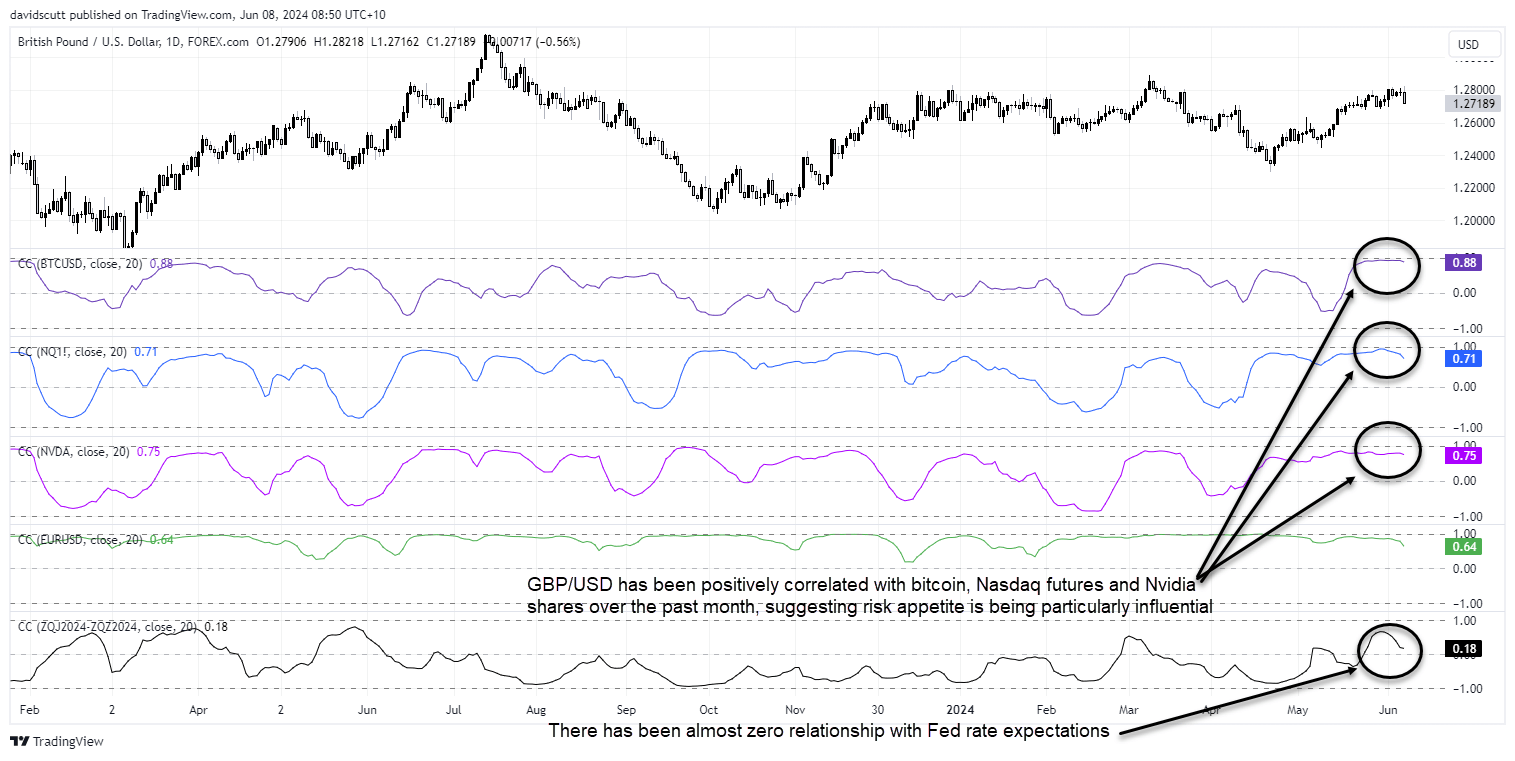Click the Aug label on time axis
Image resolution: width=1515 pixels, height=761 pixels.
pyautogui.click(x=538, y=710)
